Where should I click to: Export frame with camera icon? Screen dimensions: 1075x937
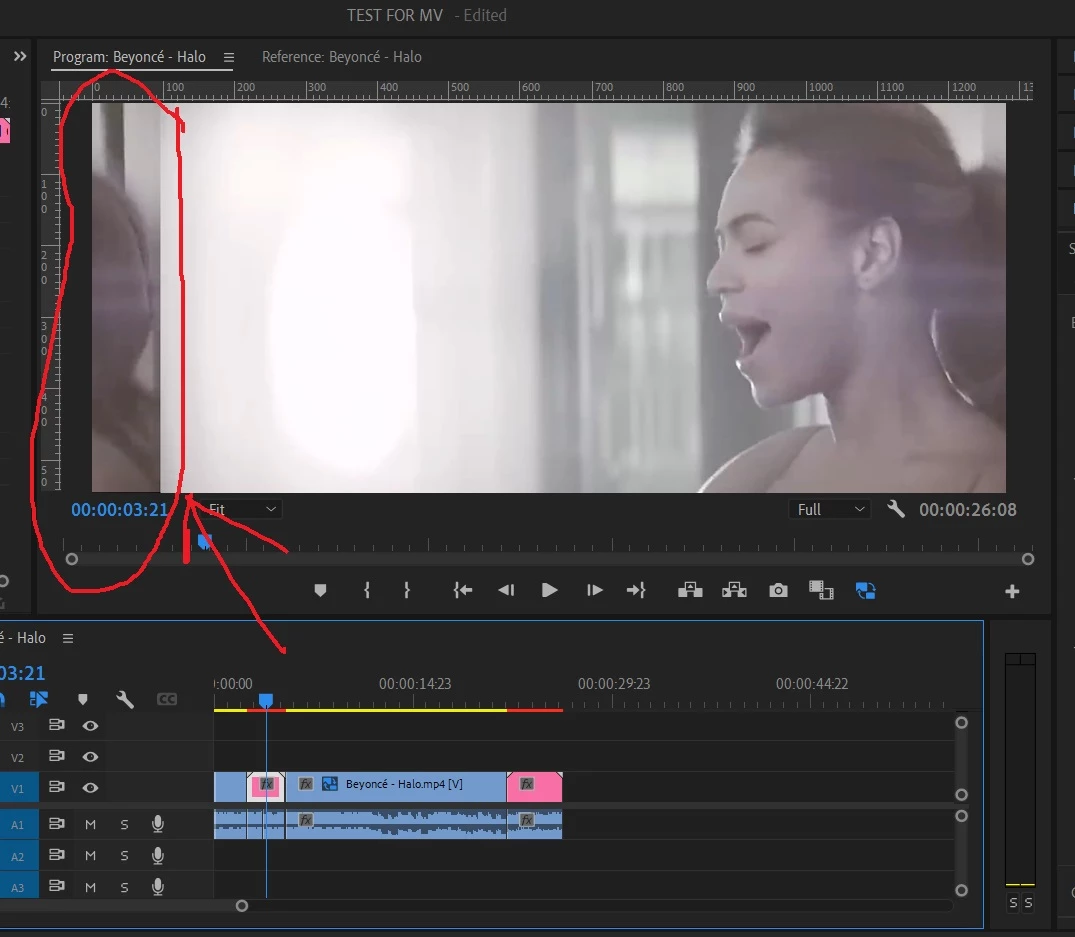[x=778, y=590]
